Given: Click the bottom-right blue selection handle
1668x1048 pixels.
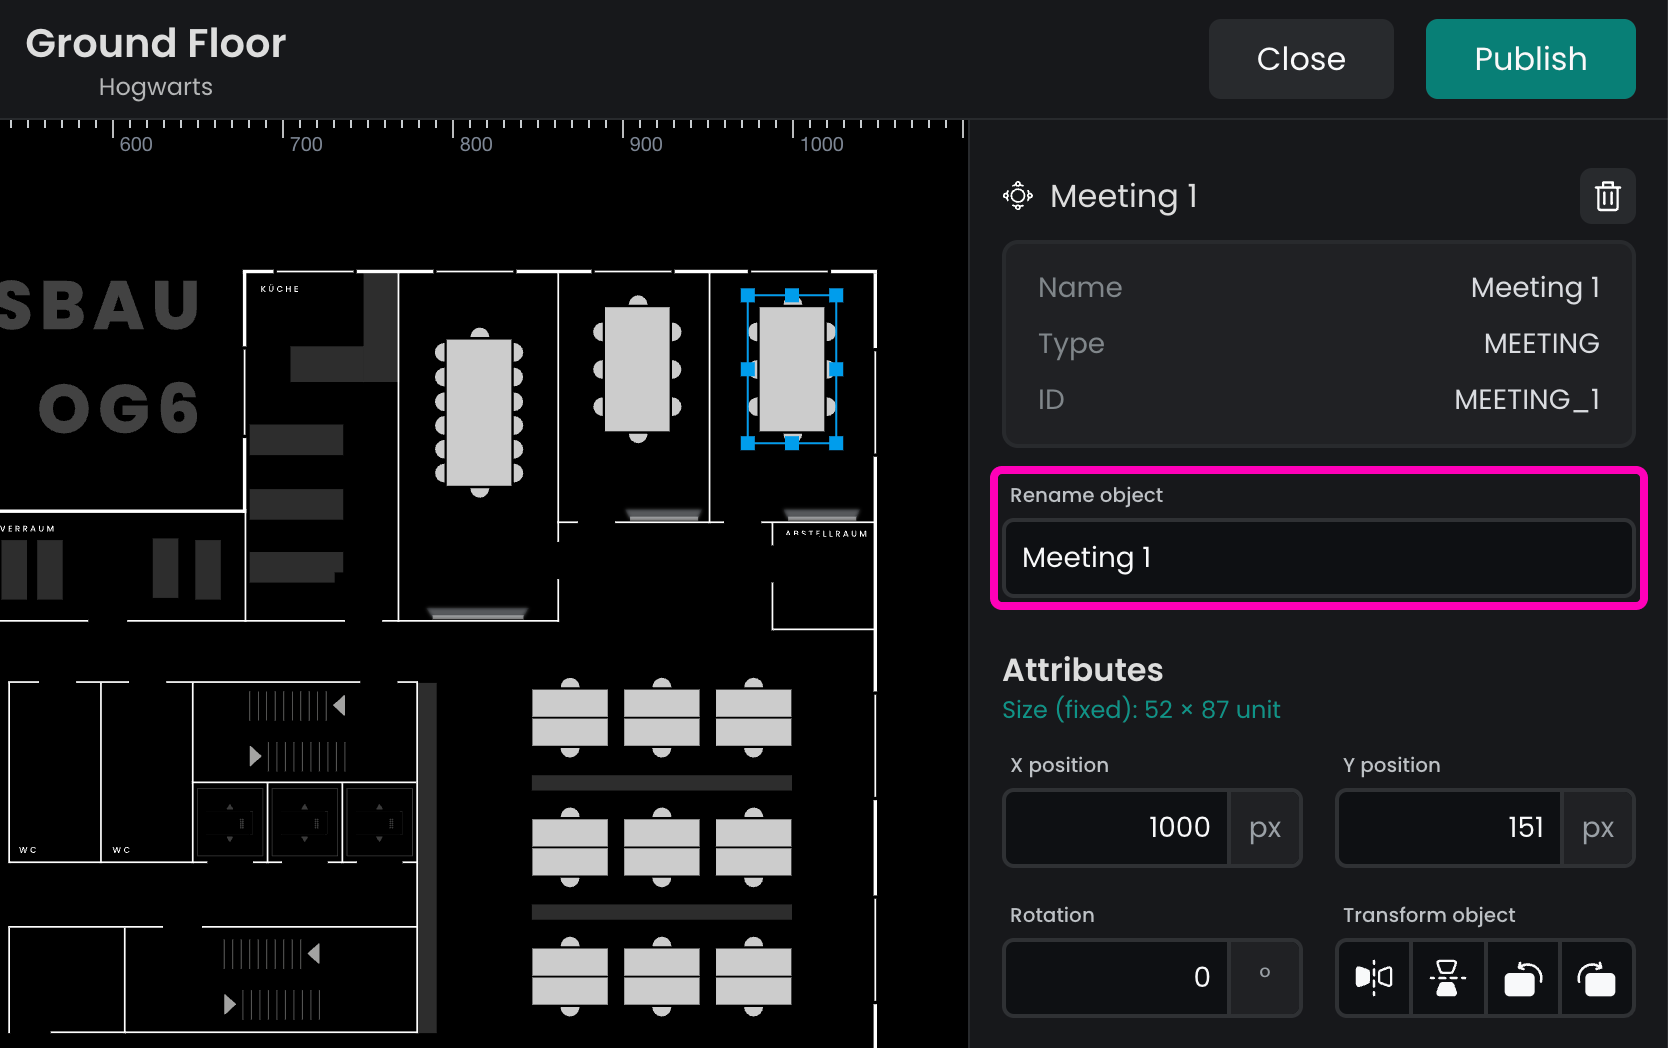Looking at the screenshot, I should point(836,443).
